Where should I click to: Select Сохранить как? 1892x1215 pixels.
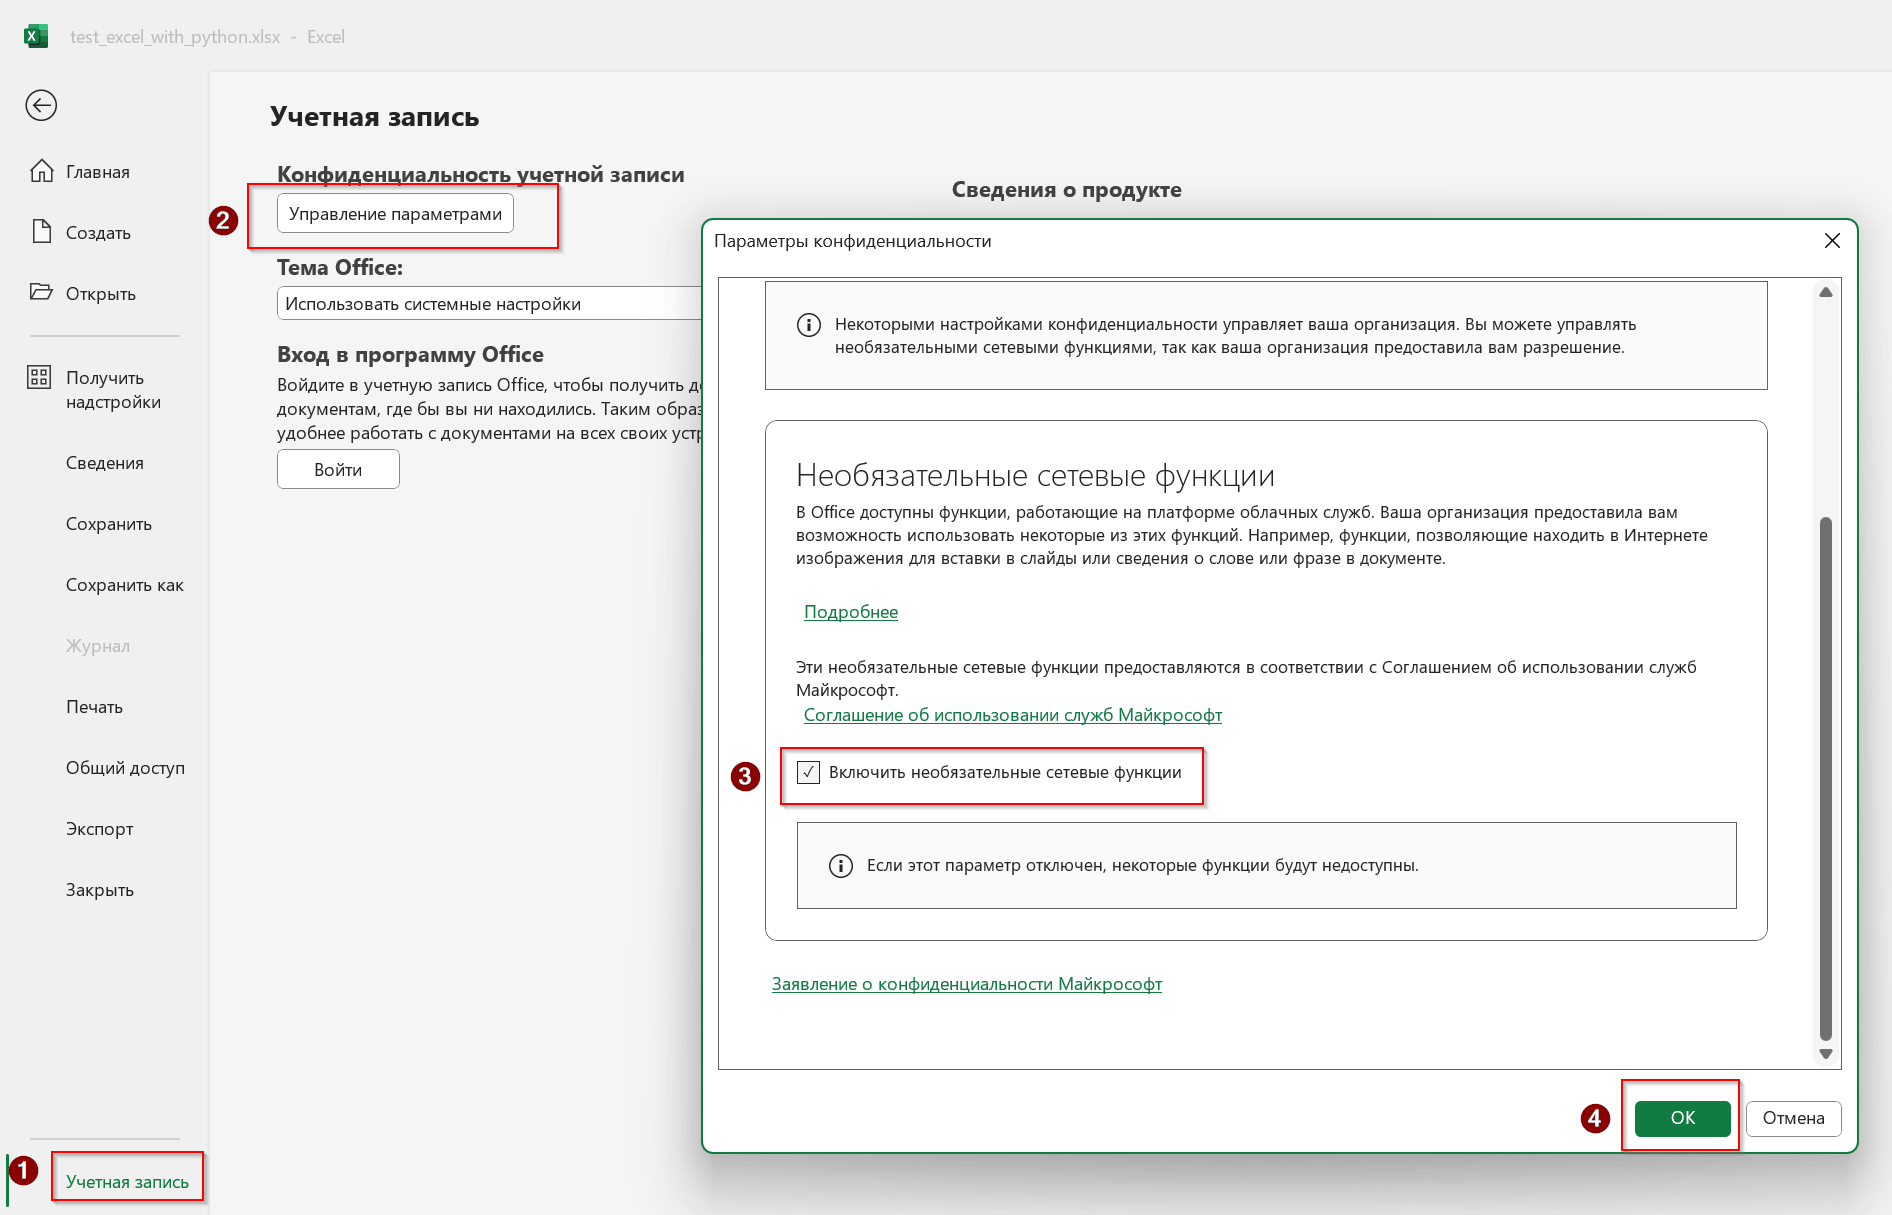tap(125, 585)
